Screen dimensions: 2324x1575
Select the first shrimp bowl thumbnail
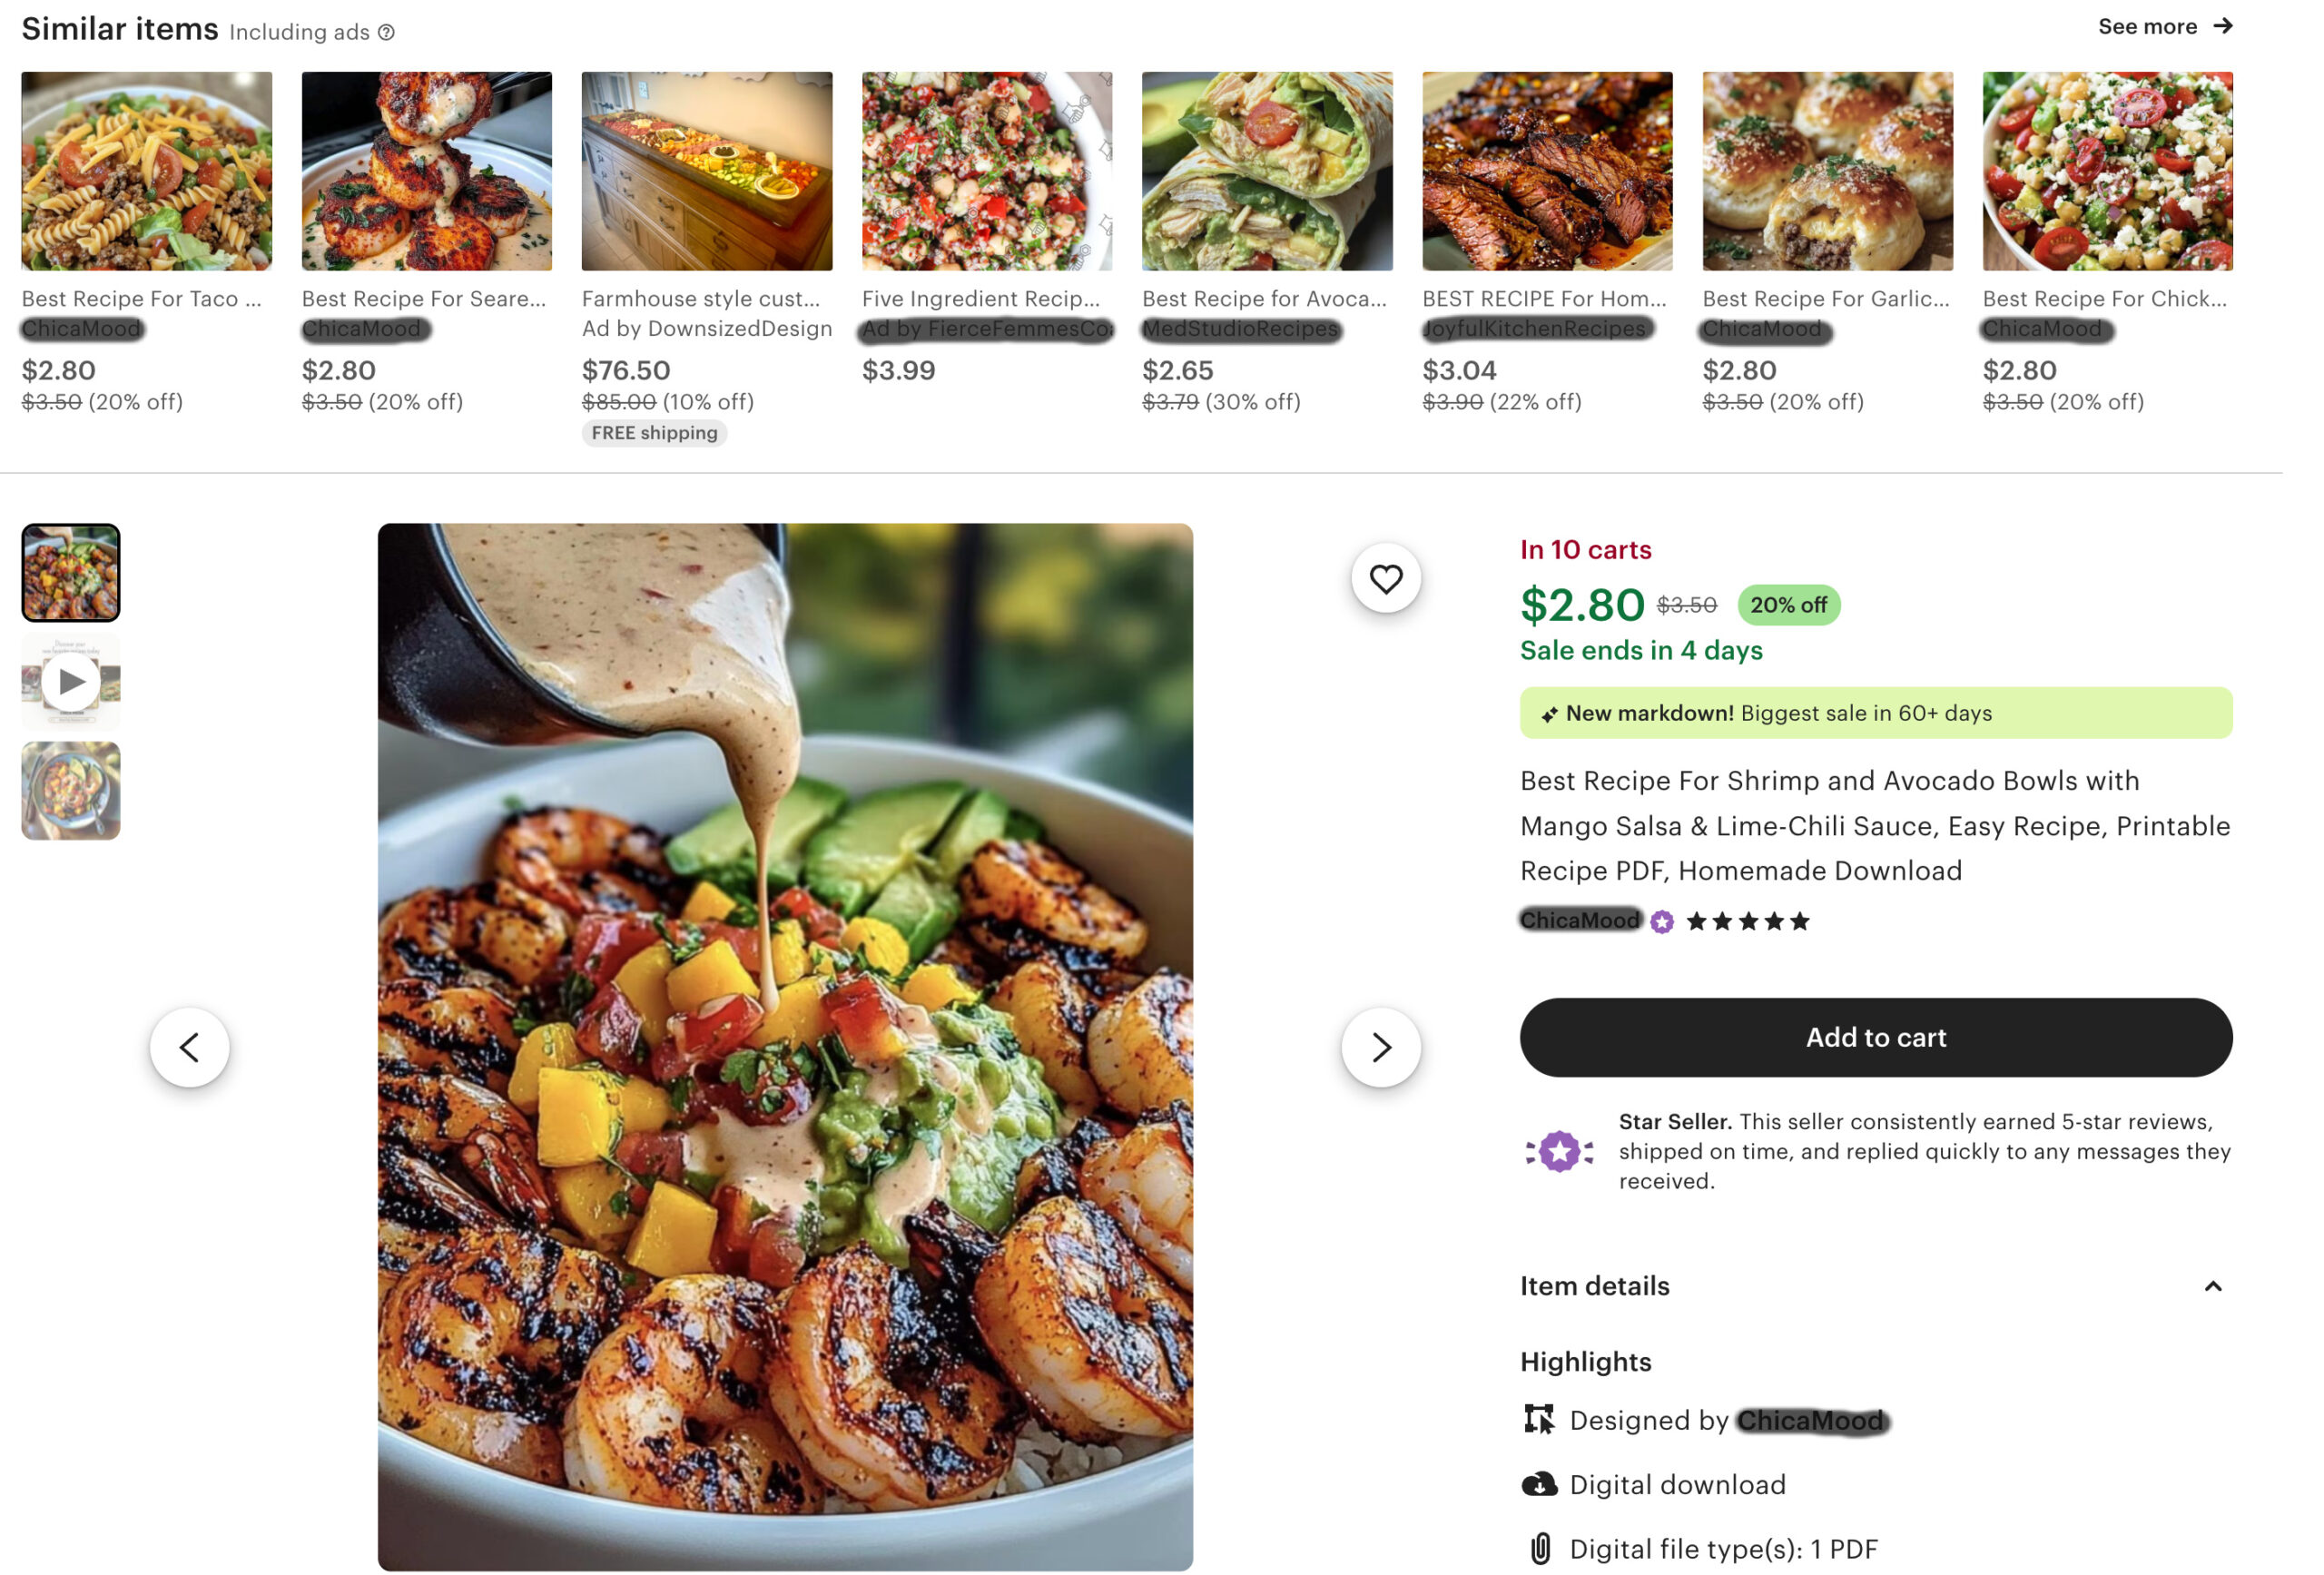(70, 572)
